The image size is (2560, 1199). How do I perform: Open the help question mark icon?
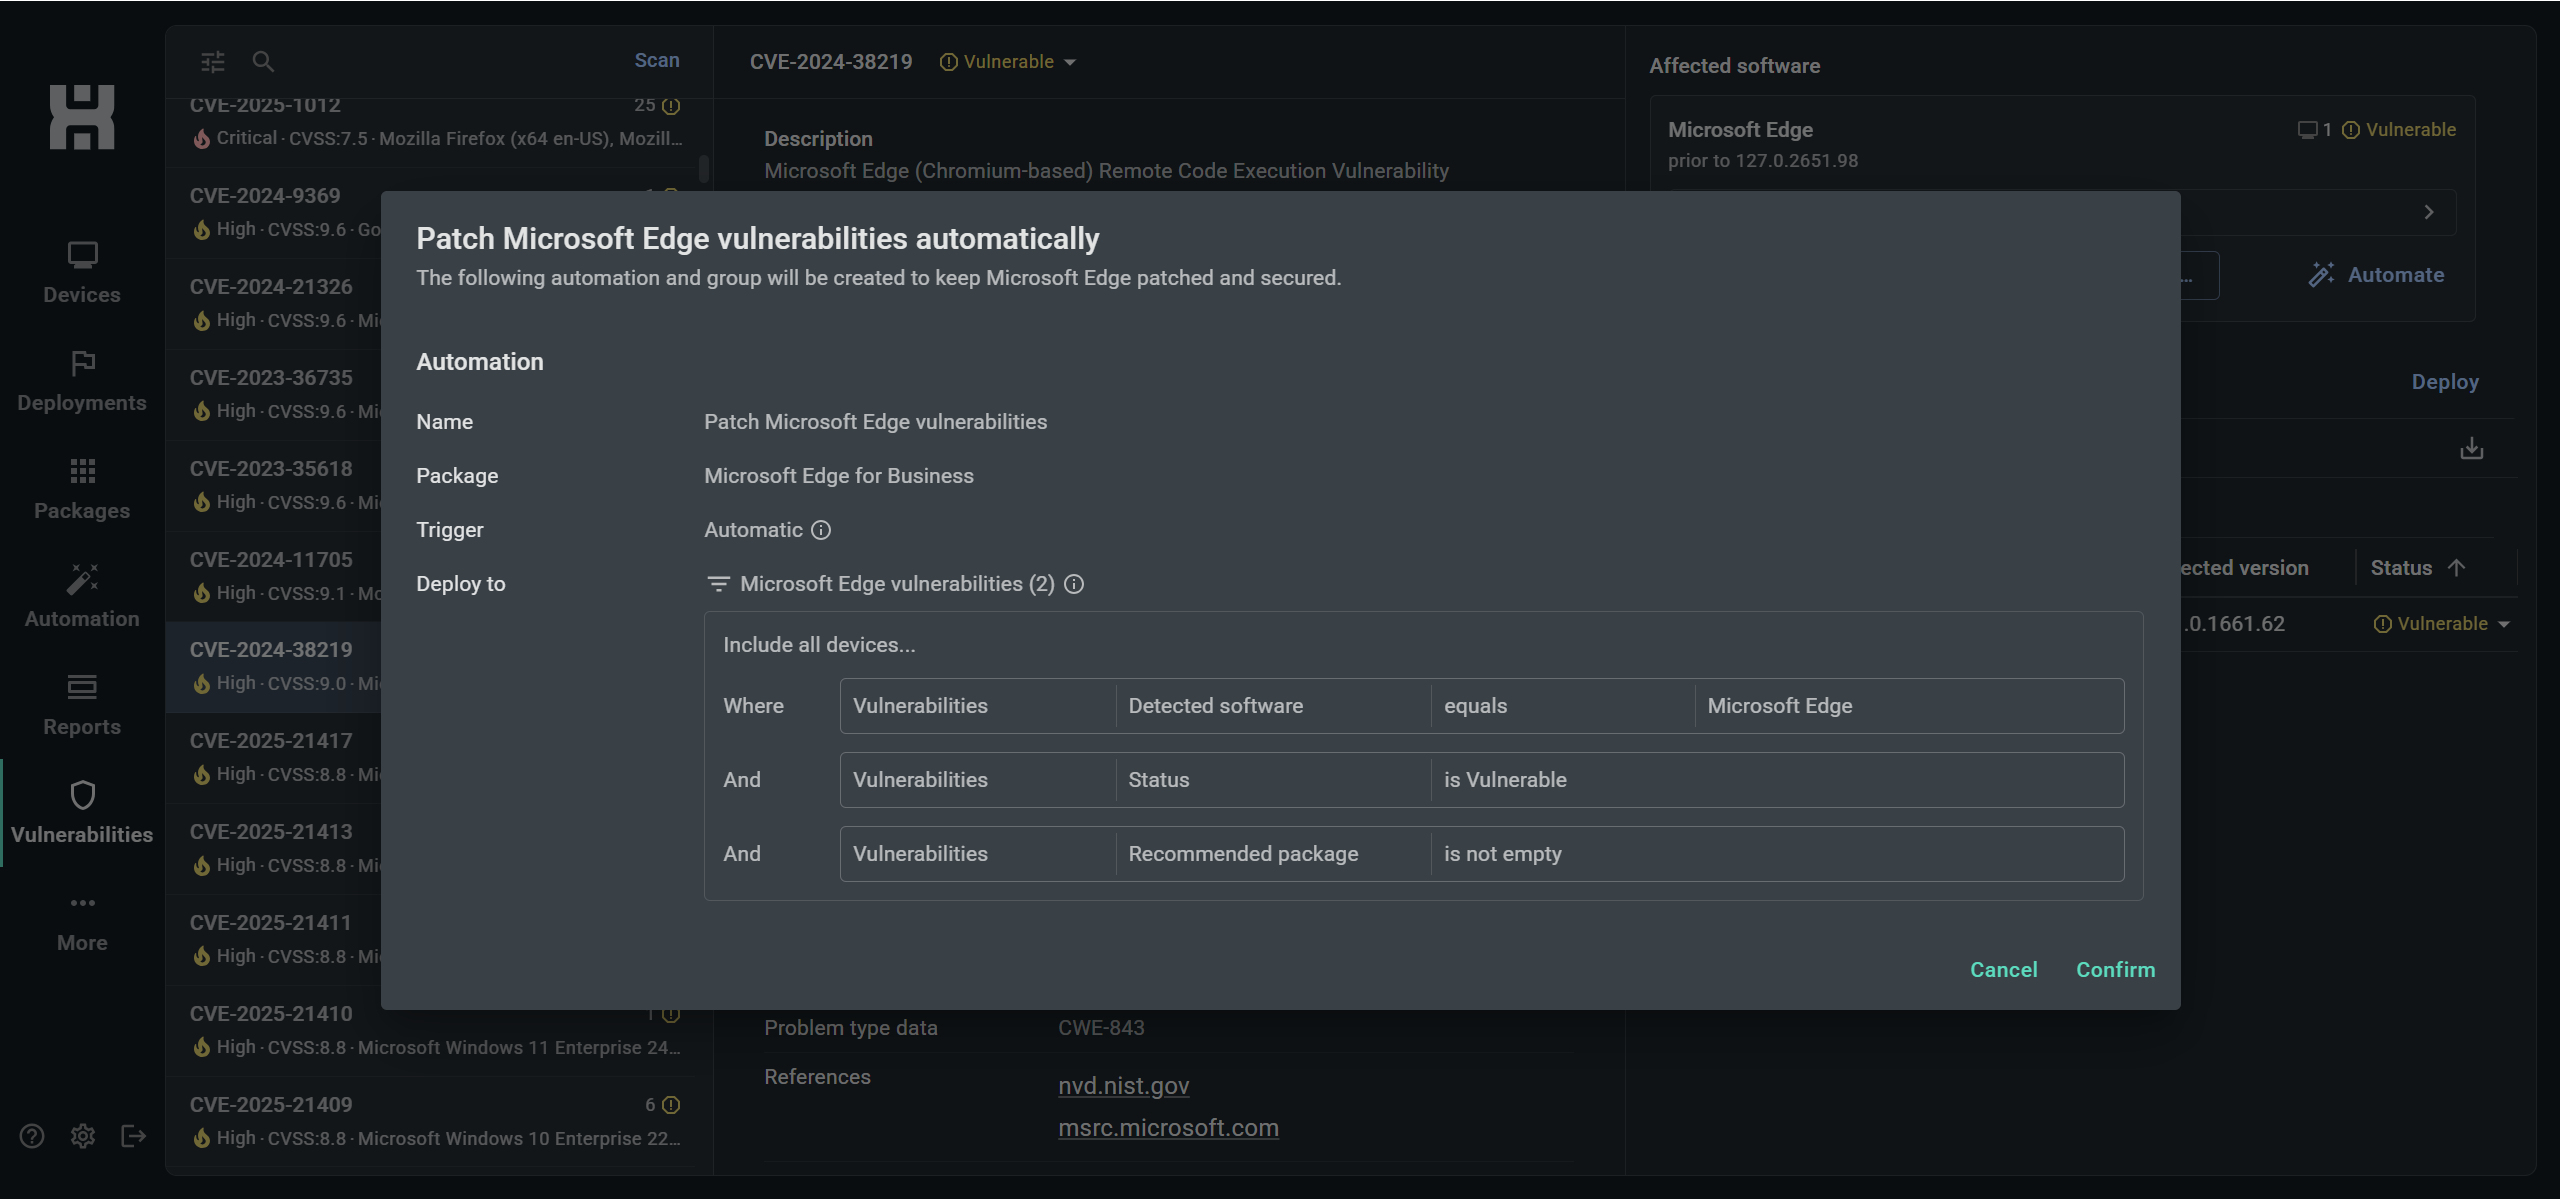pos(32,1136)
